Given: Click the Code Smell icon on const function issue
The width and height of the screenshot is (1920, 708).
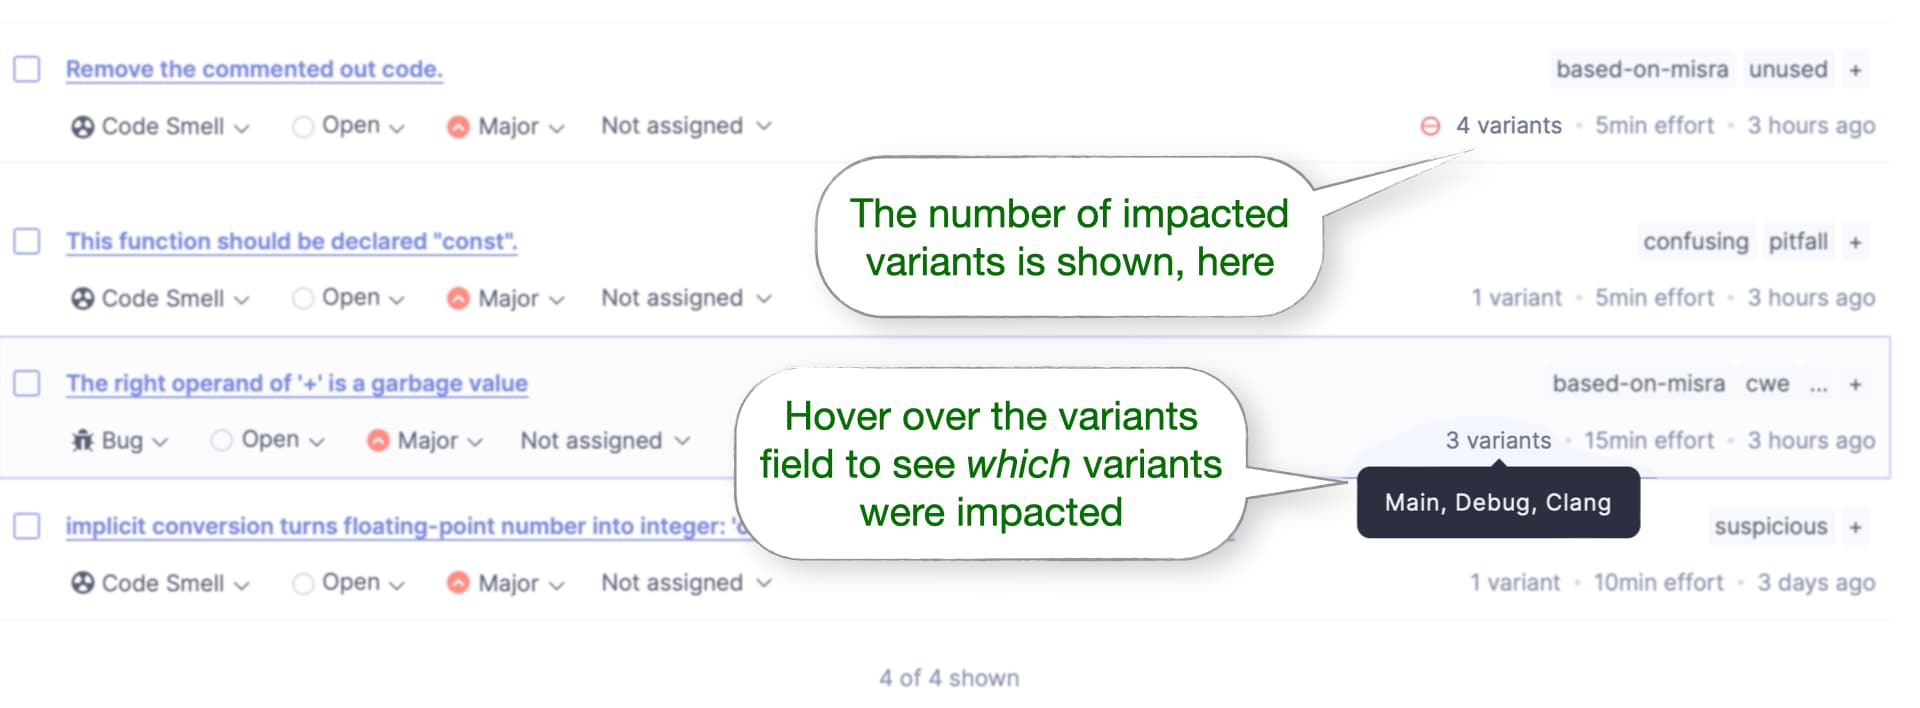Looking at the screenshot, I should click(81, 297).
